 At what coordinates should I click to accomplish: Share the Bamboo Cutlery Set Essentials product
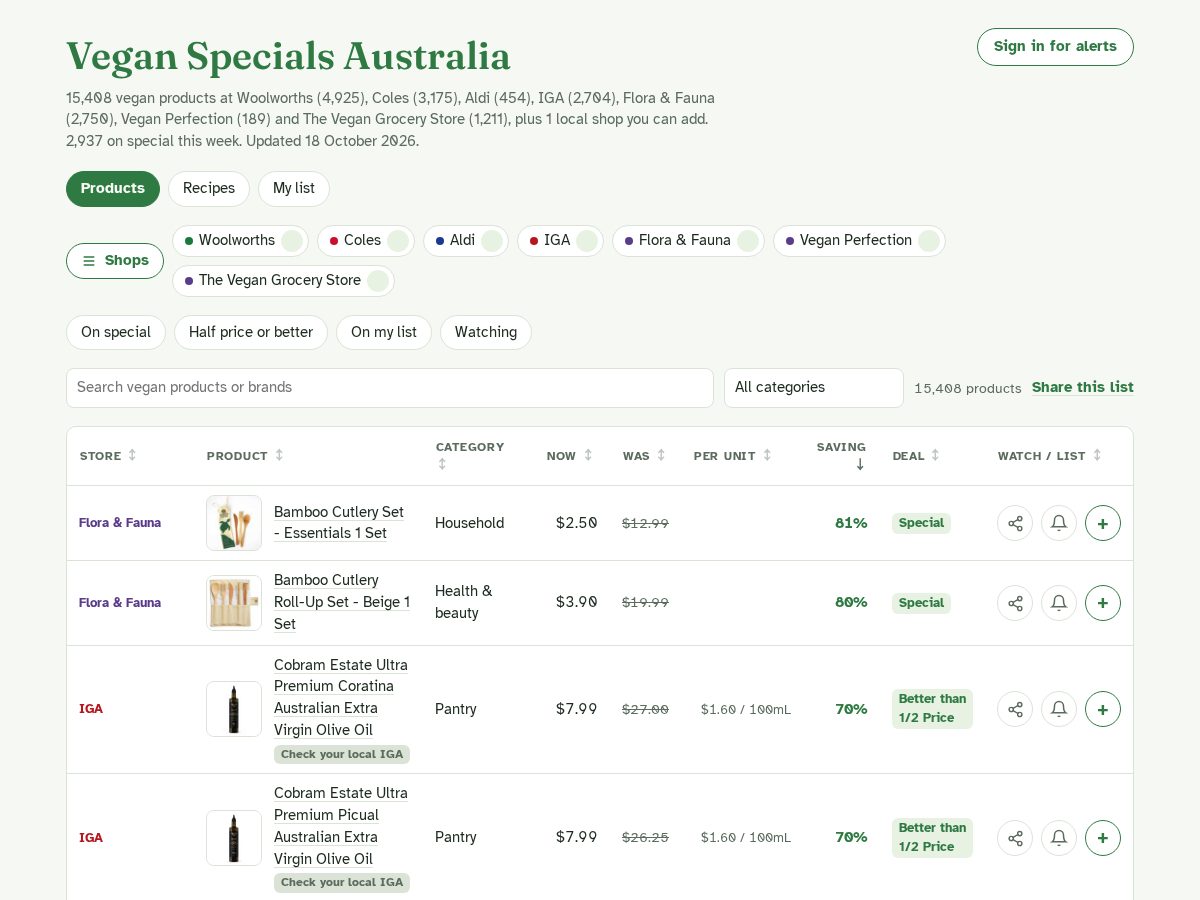1015,523
